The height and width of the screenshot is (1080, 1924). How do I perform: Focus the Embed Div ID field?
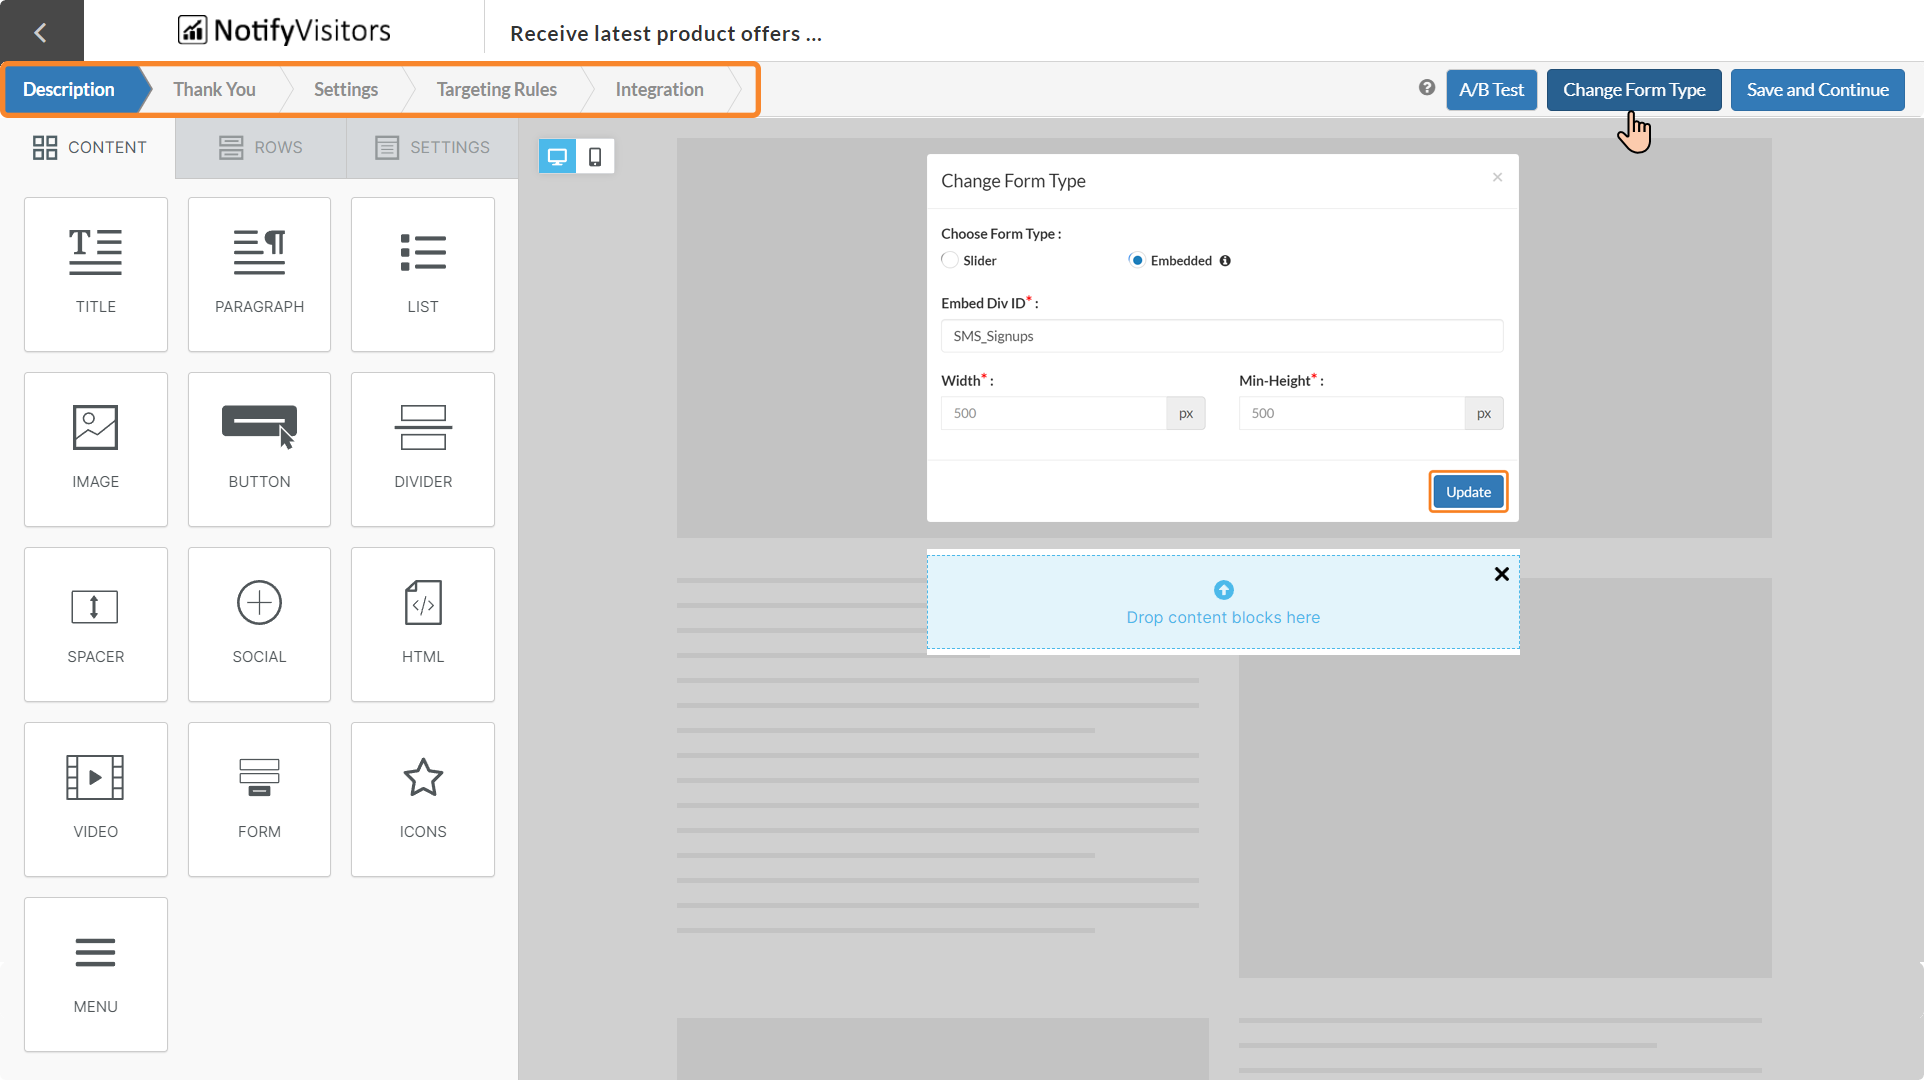pos(1222,336)
